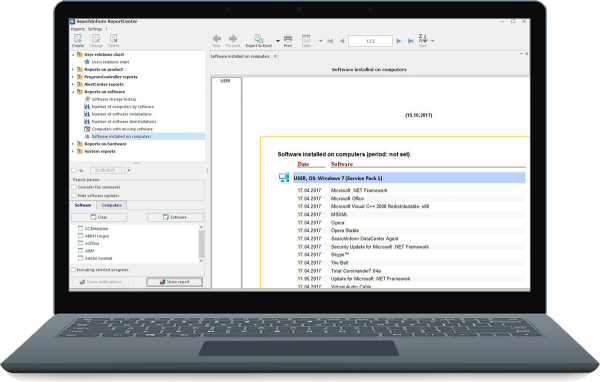Open the Table dropdown arrow
Screen dimensions: 600x382
(320, 41)
